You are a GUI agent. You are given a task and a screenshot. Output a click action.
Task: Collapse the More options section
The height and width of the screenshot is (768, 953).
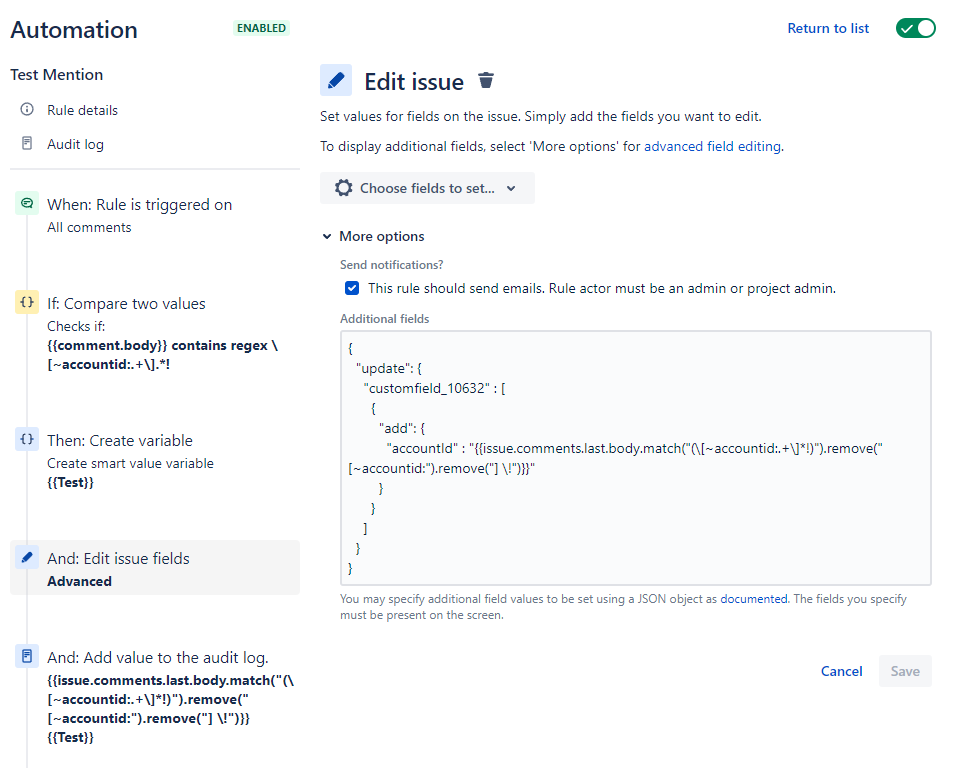coord(327,236)
